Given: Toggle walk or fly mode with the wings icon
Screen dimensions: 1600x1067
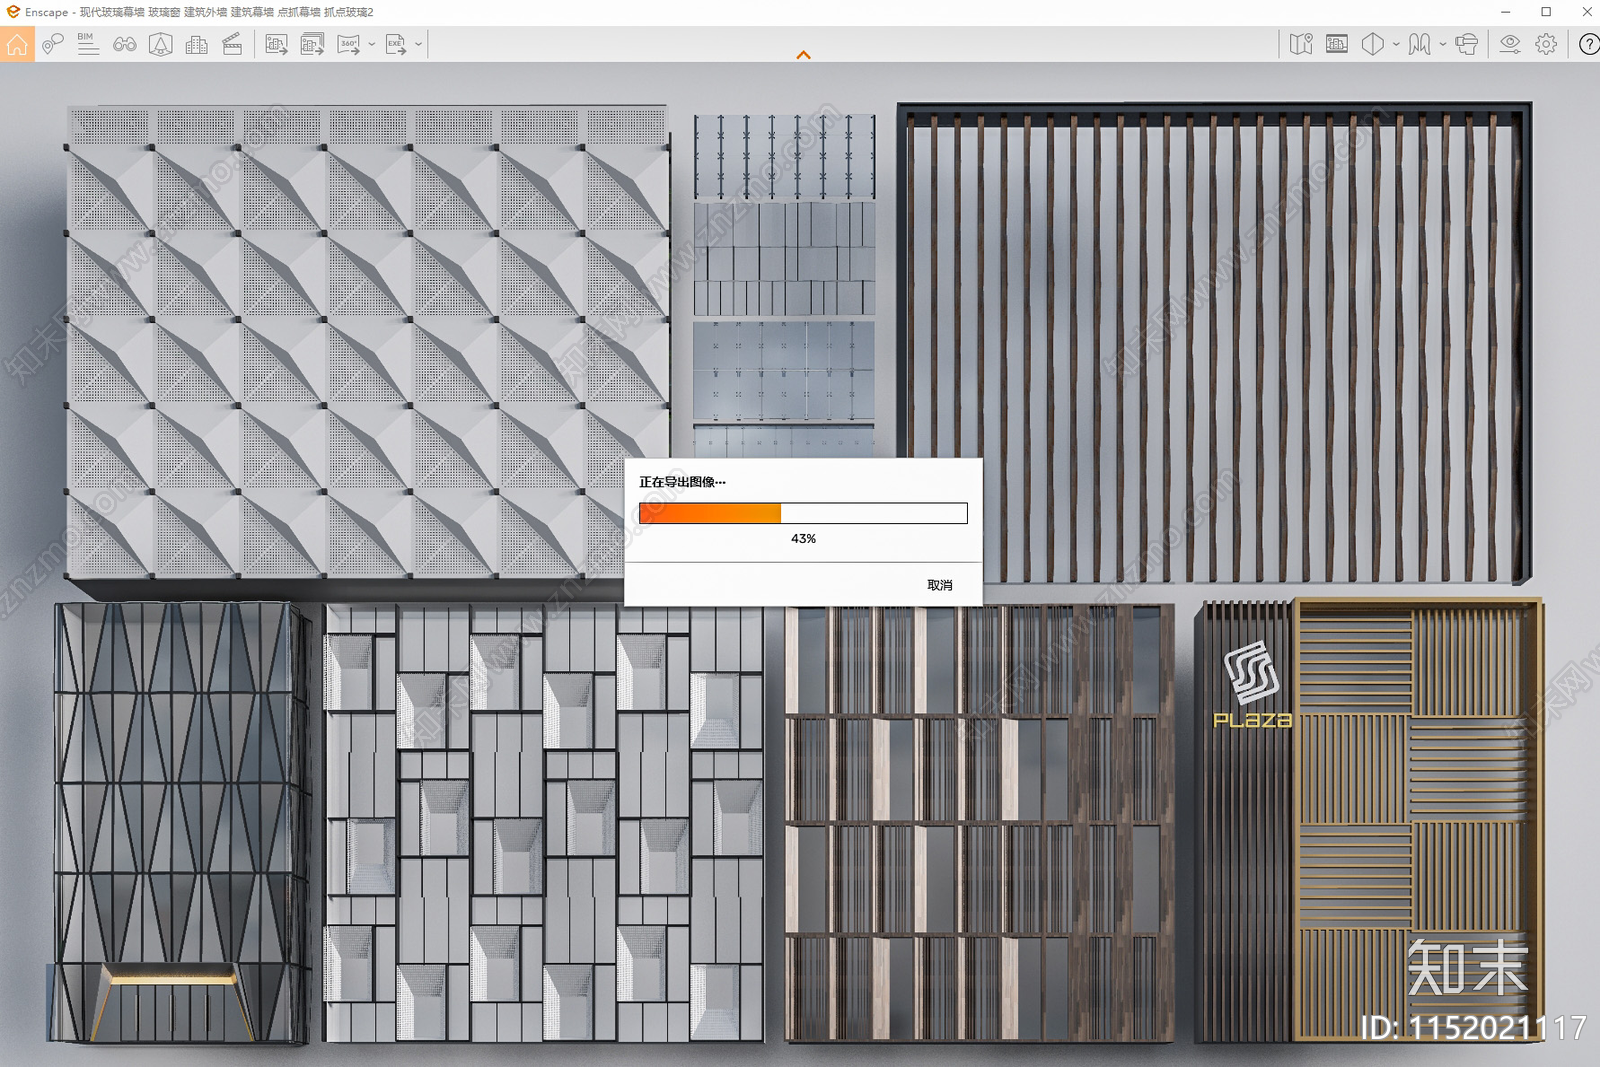Looking at the screenshot, I should pyautogui.click(x=1419, y=44).
